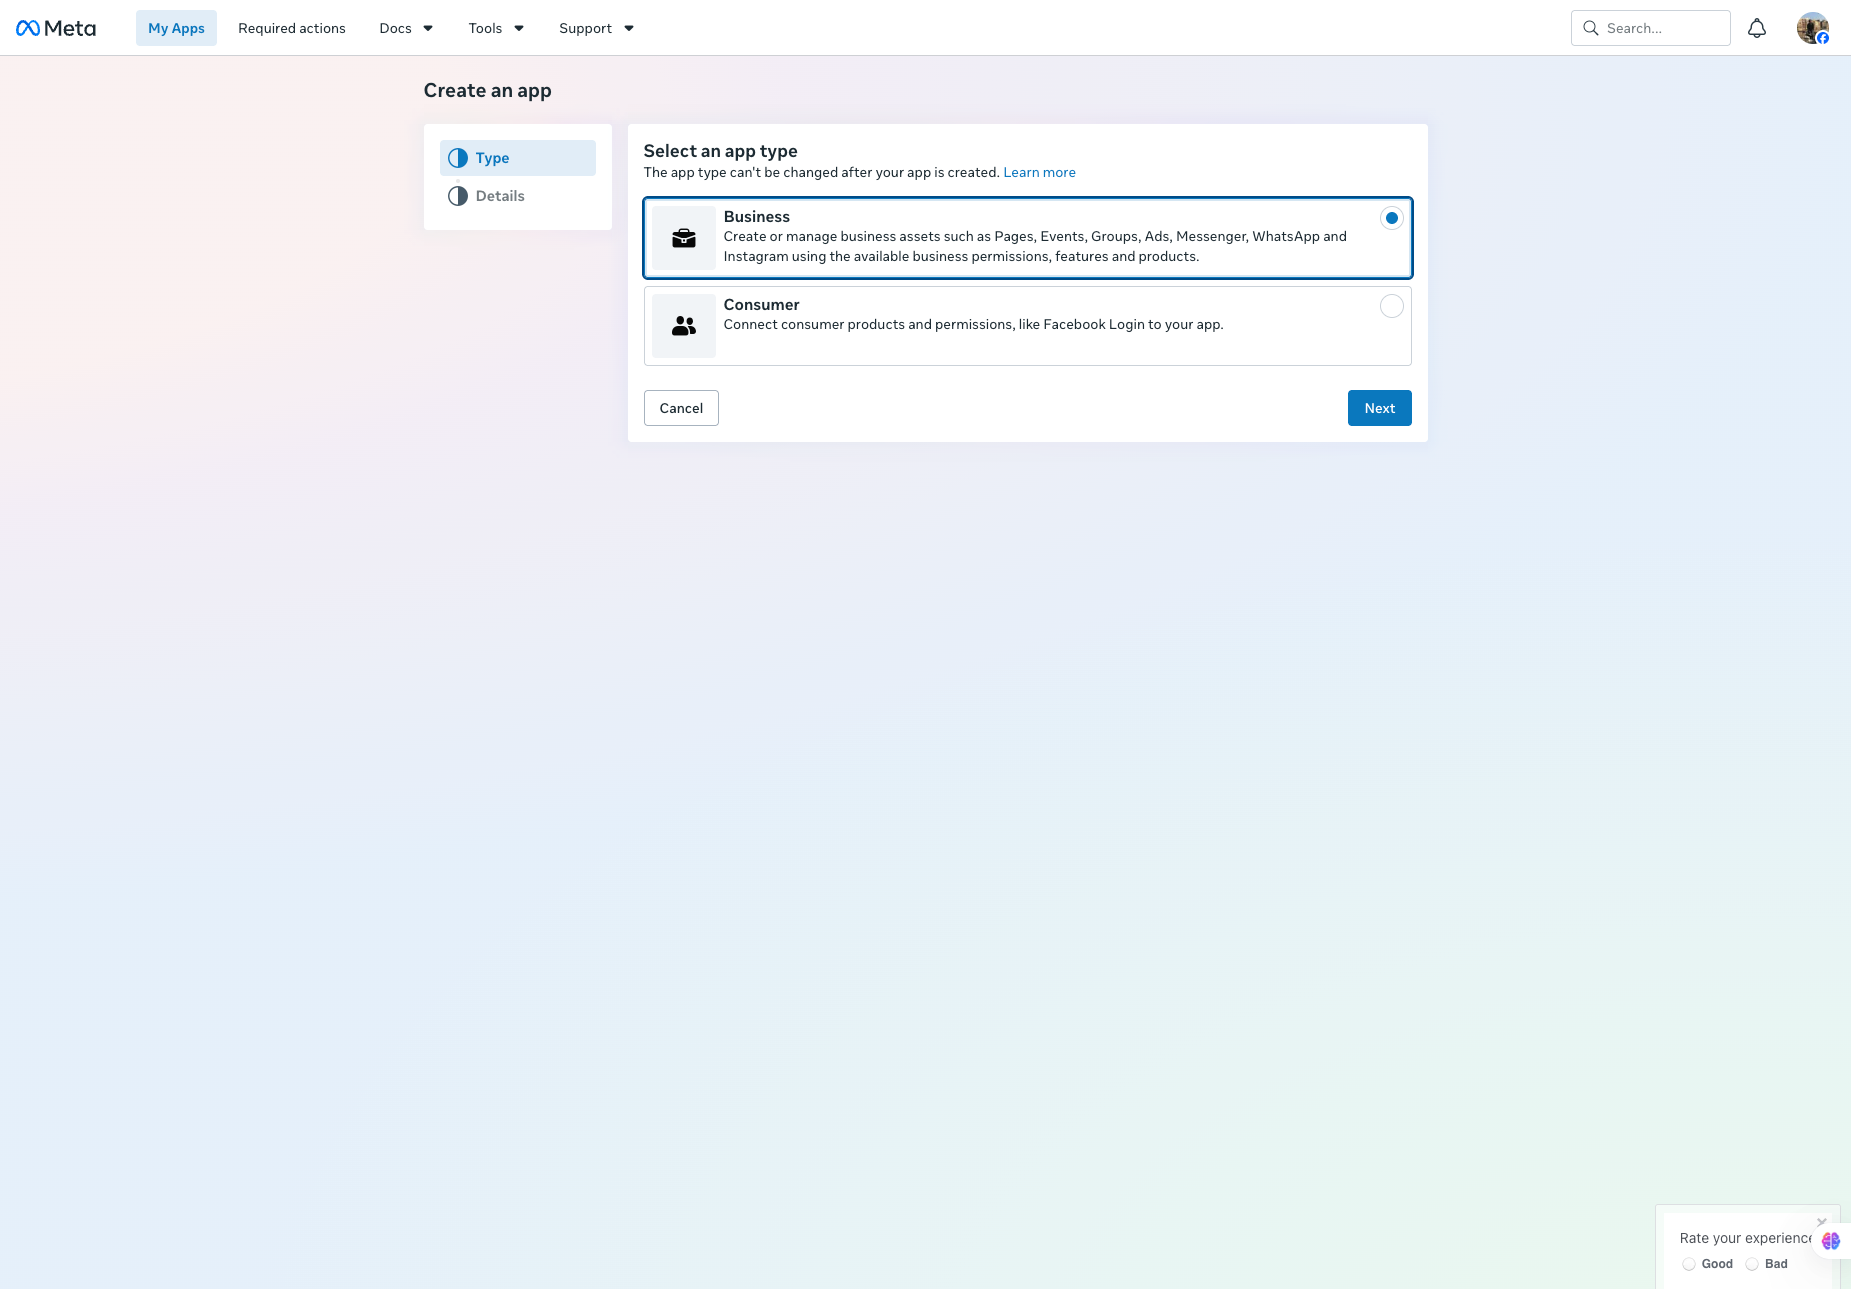Screen dimensions: 1851x1289
Task: Select the Type step in sidebar
Action: [518, 158]
